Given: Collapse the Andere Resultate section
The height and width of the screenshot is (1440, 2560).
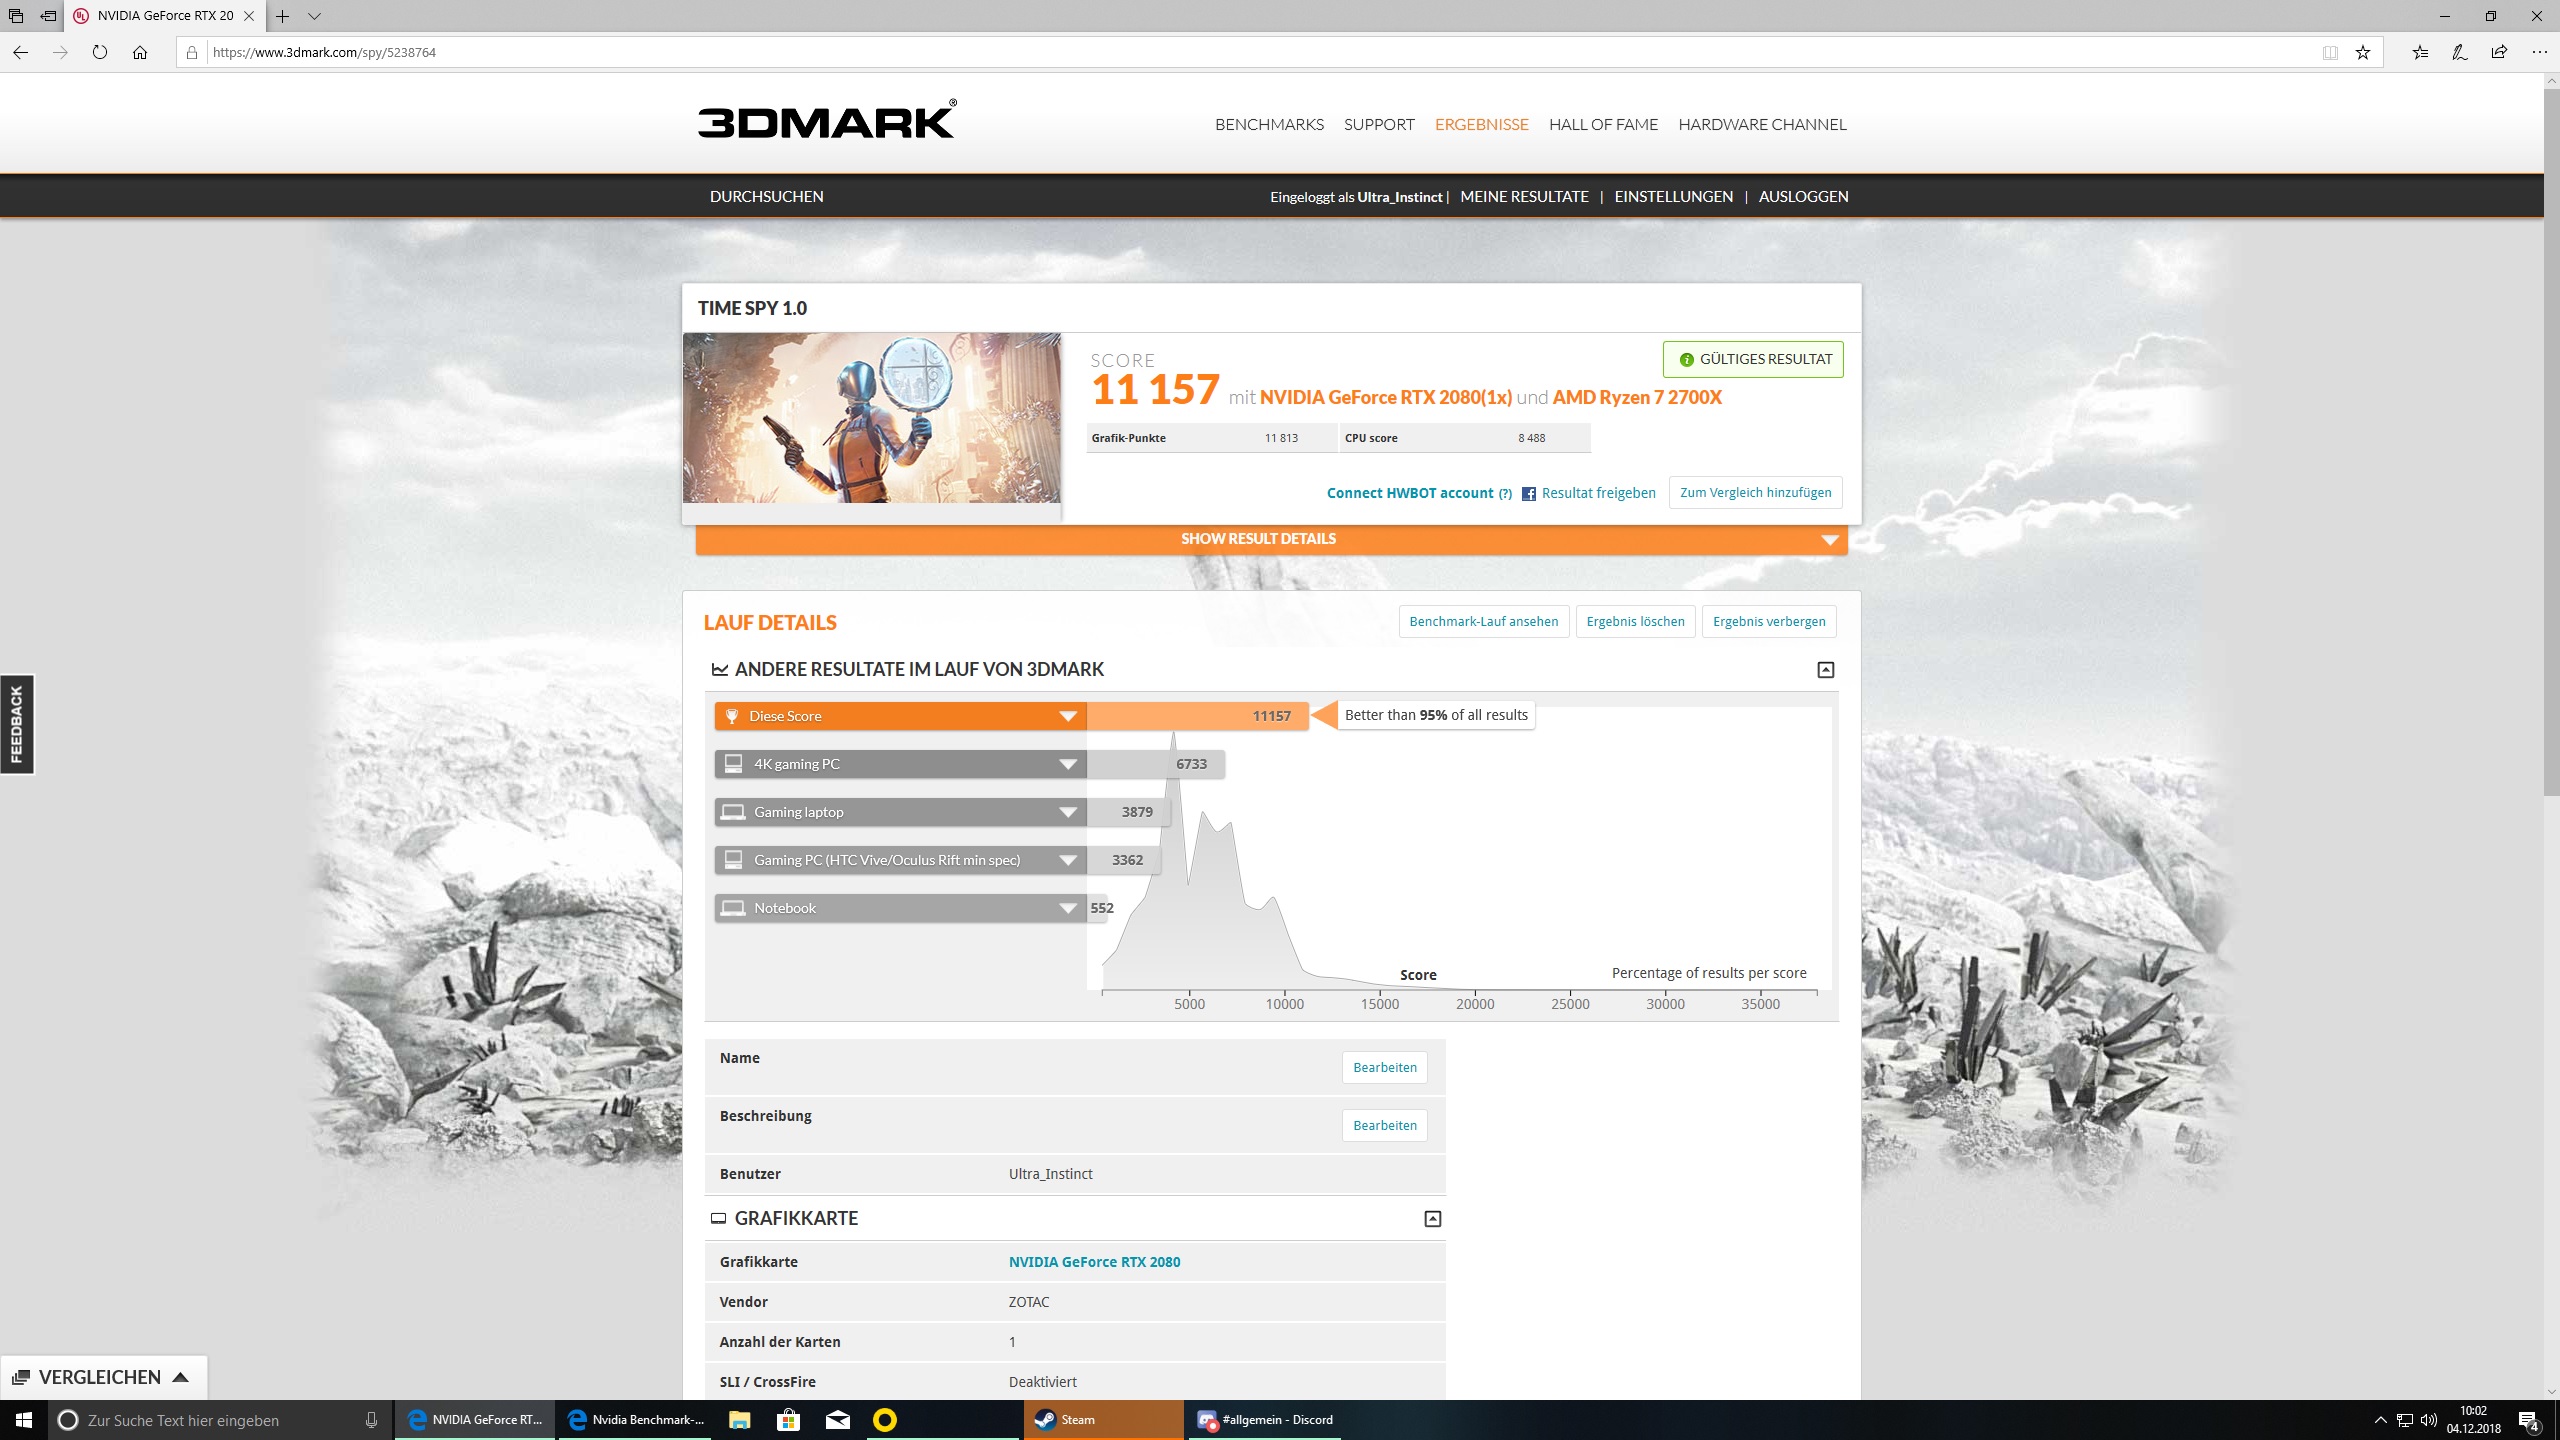Looking at the screenshot, I should [1825, 670].
